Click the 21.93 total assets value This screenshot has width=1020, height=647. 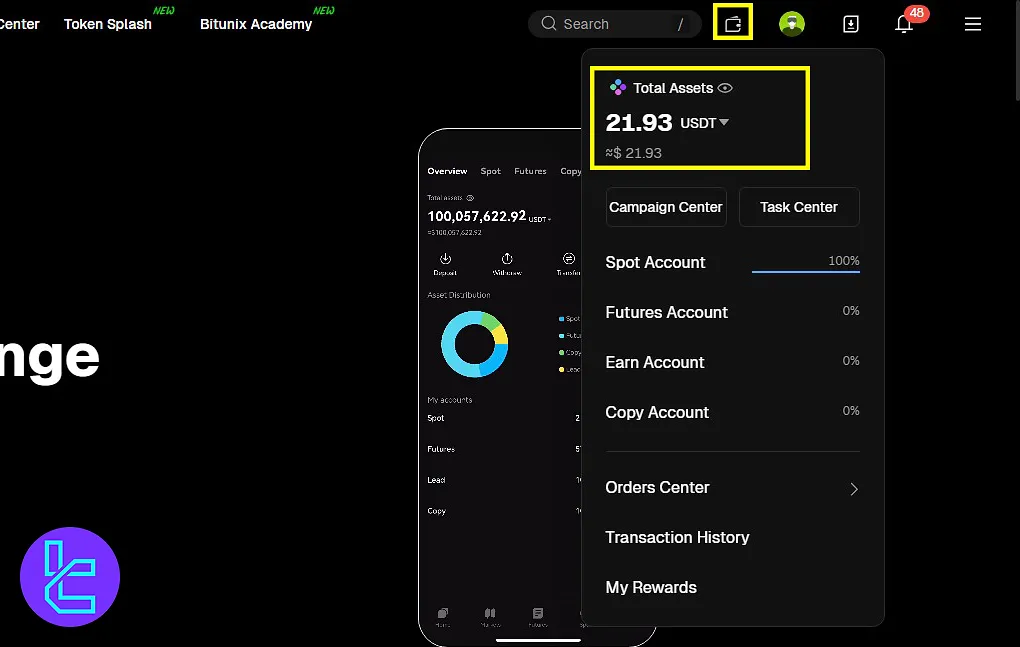[x=638, y=123]
